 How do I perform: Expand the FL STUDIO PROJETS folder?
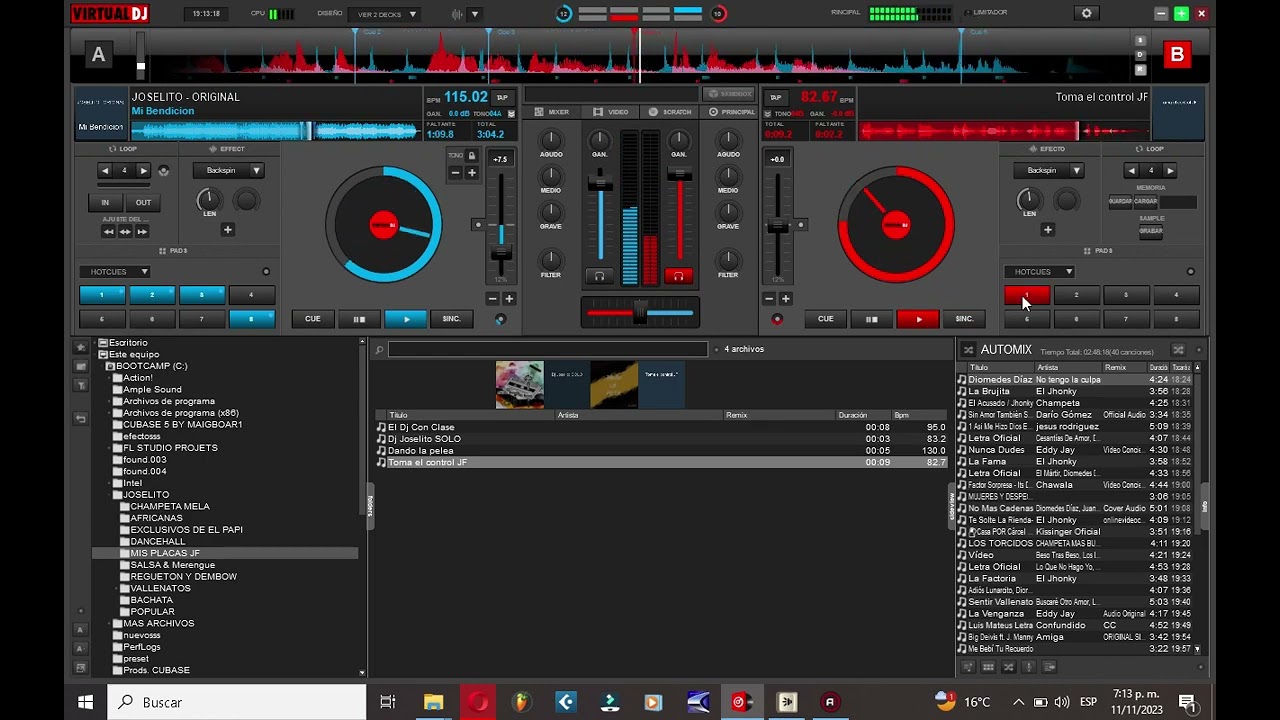click(110, 448)
